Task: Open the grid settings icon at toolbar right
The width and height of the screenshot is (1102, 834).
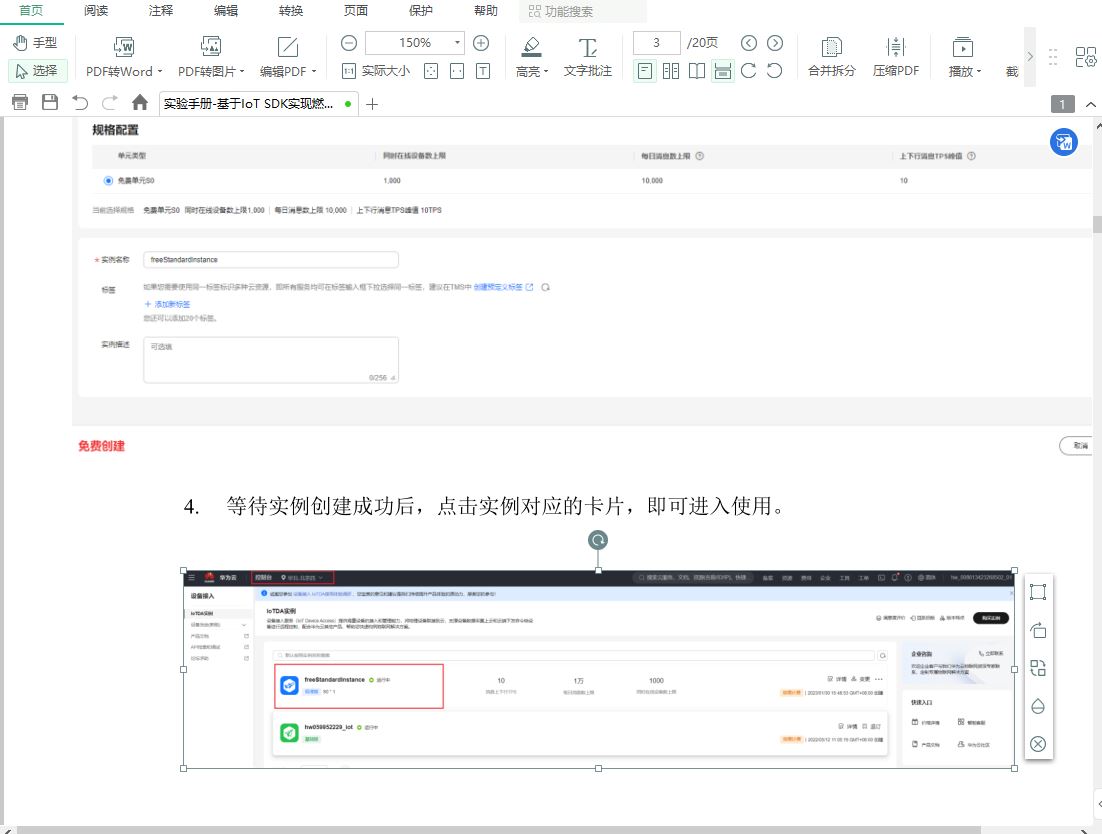Action: pos(1085,57)
